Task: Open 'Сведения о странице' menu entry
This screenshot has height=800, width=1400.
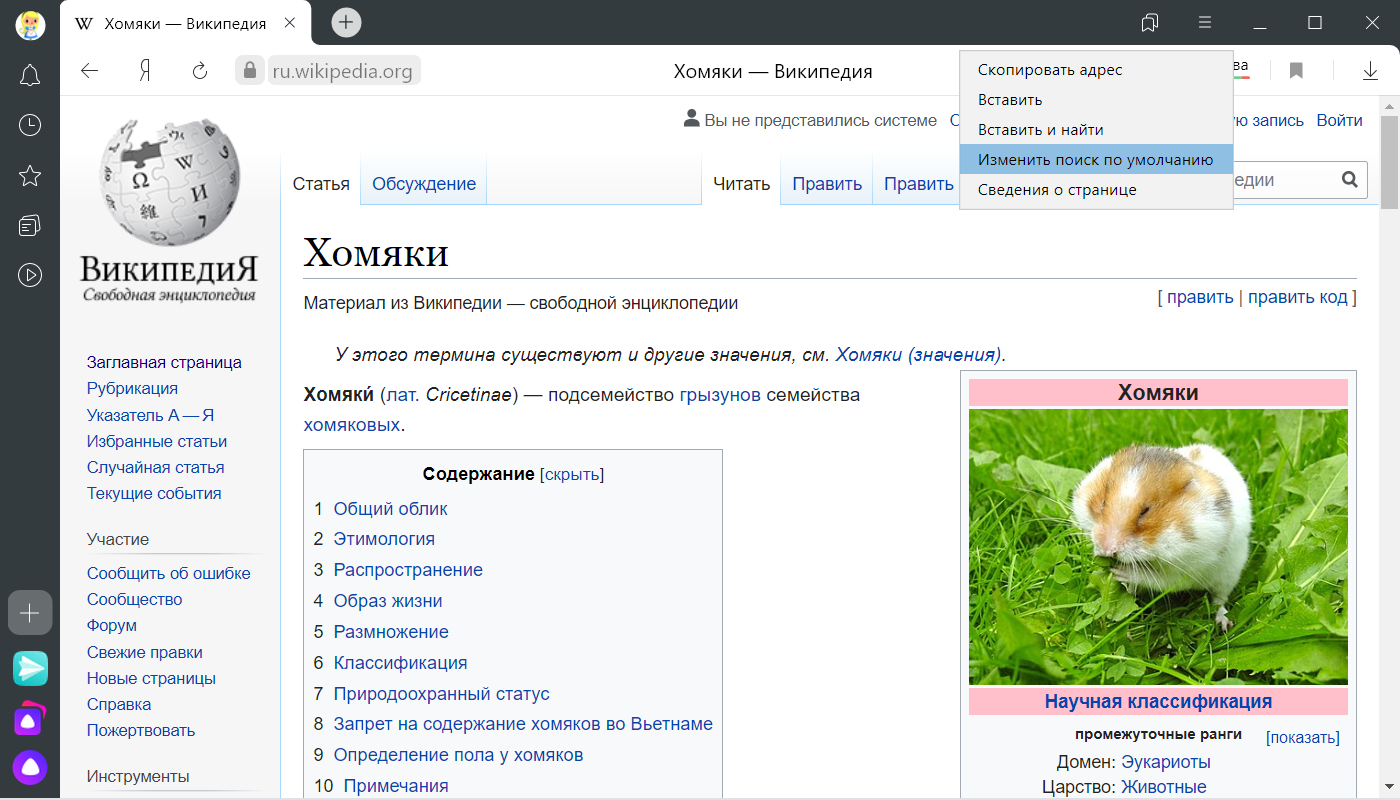Action: click(1096, 189)
